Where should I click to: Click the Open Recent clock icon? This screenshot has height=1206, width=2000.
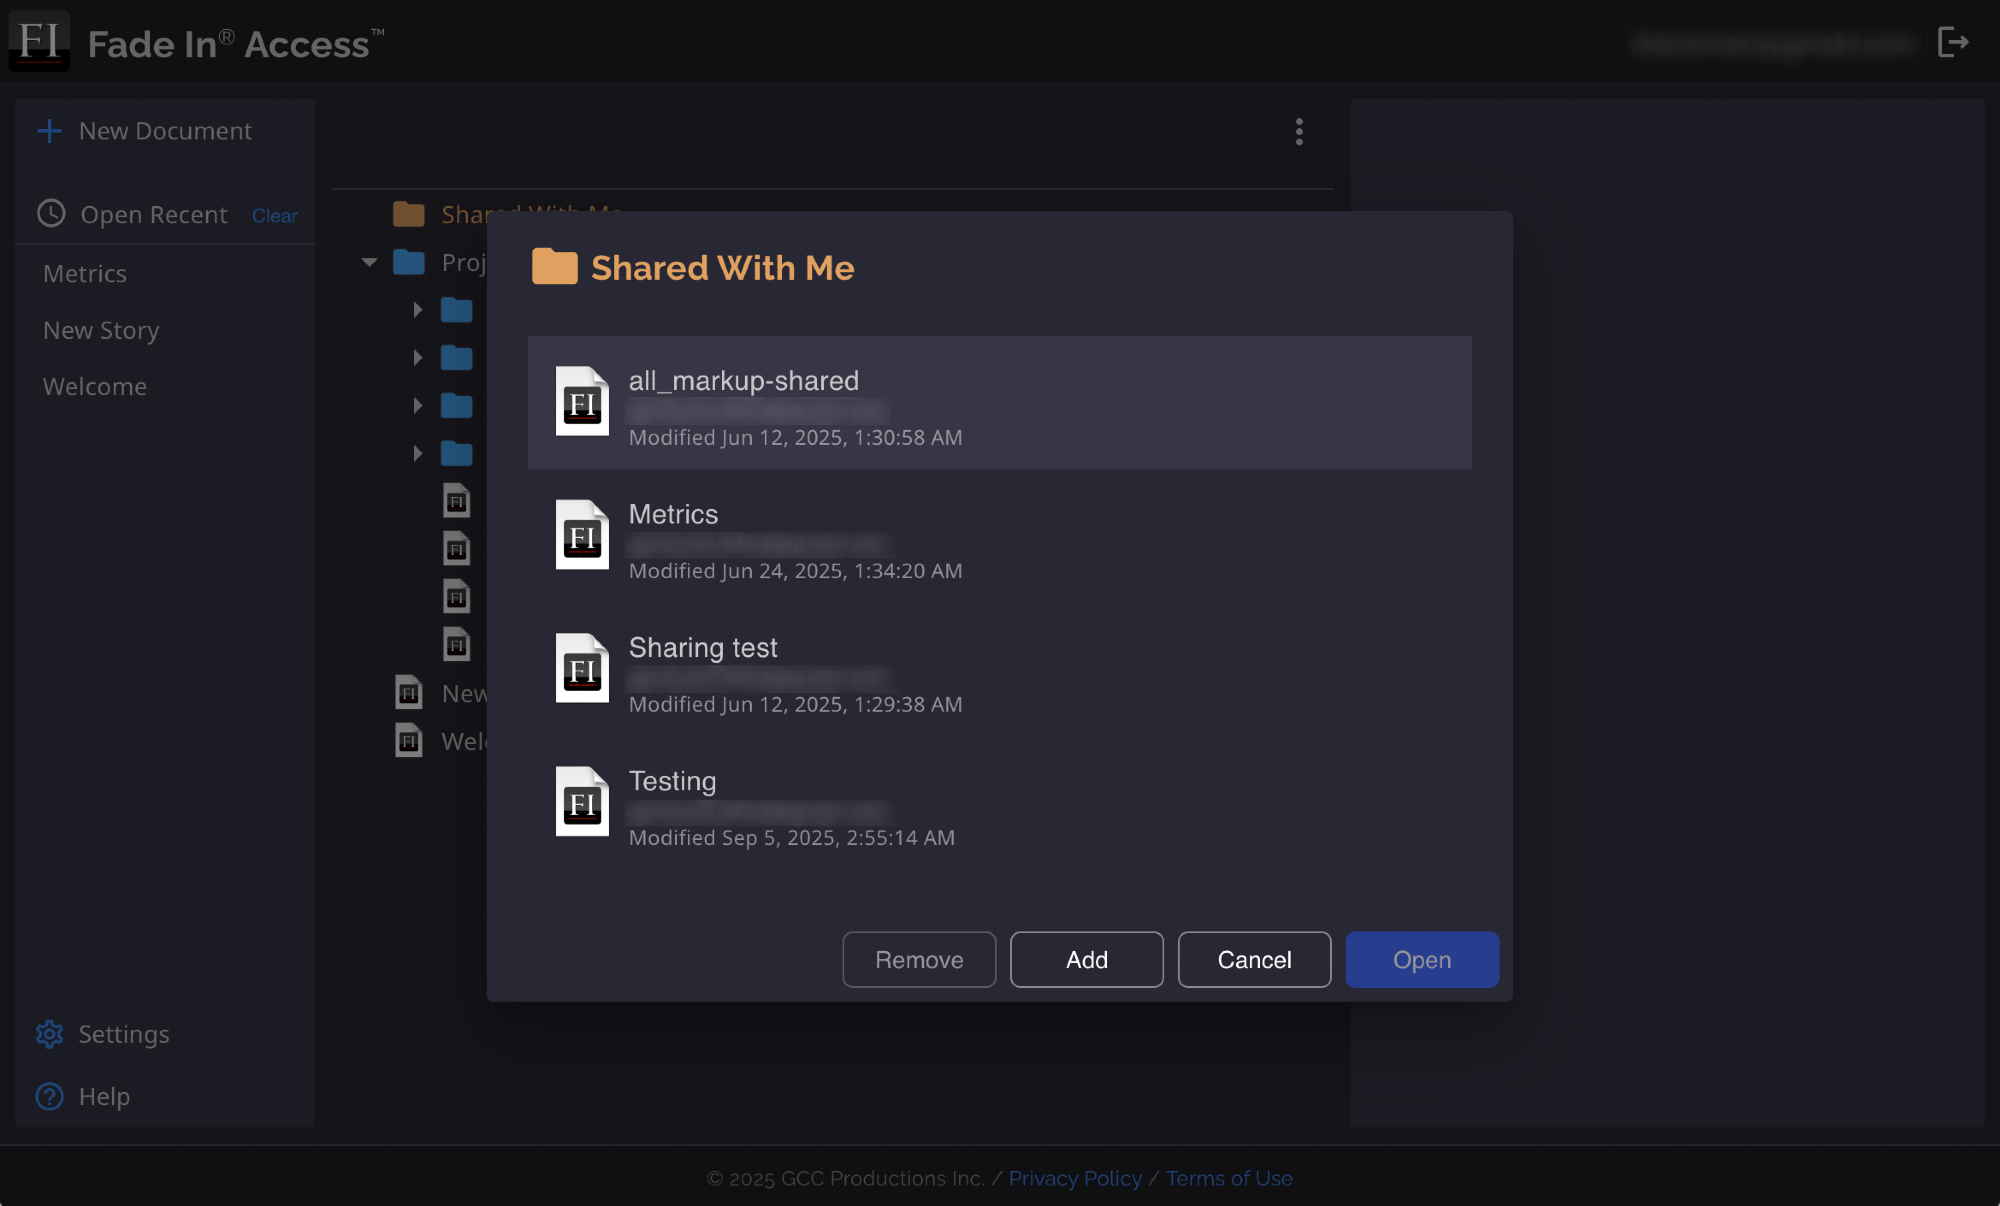(51, 214)
